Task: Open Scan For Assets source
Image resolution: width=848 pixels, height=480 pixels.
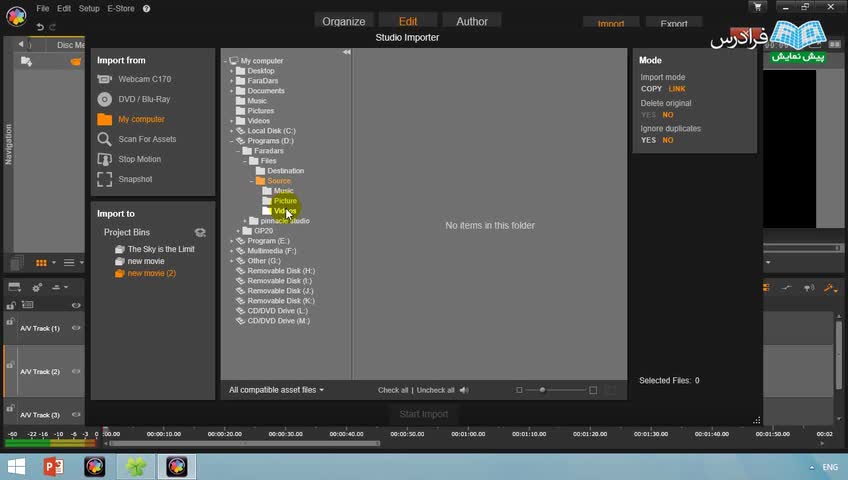Action: coord(136,139)
